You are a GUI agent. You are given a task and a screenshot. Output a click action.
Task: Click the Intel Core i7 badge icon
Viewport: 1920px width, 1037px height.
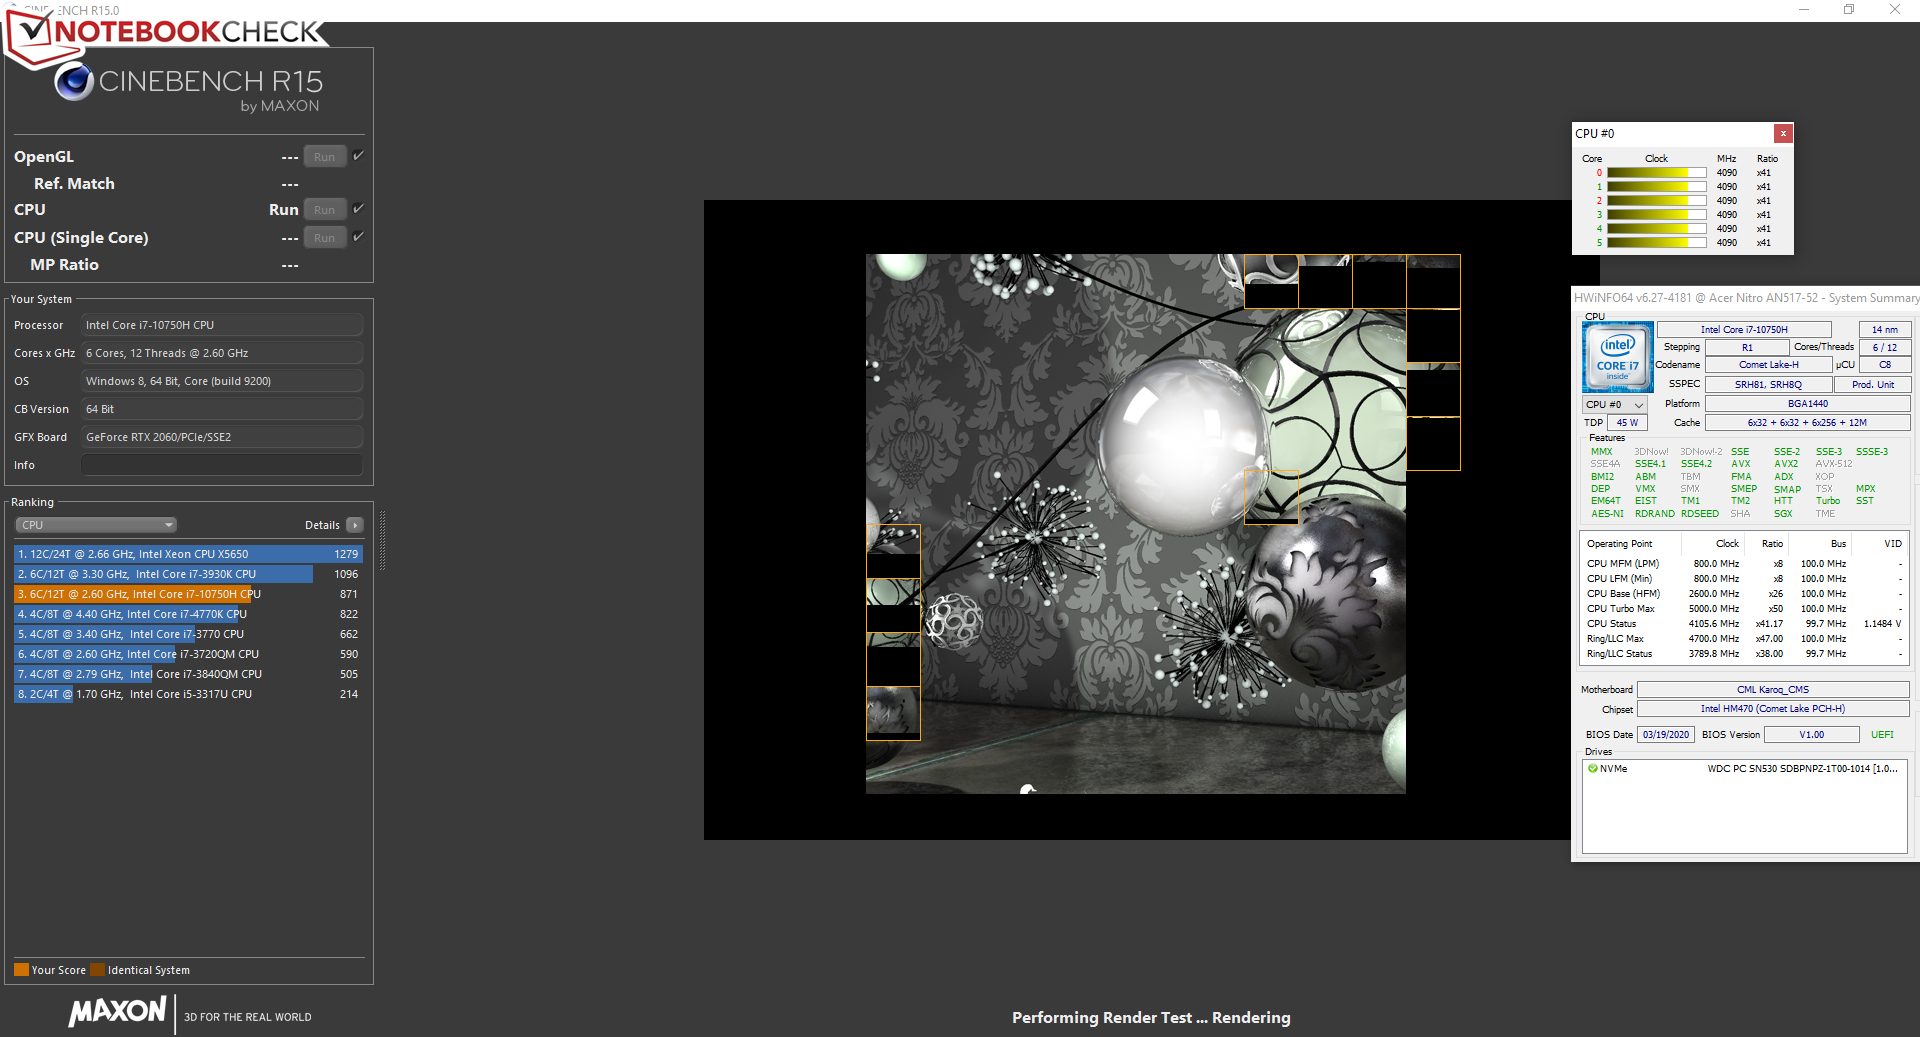click(1617, 357)
